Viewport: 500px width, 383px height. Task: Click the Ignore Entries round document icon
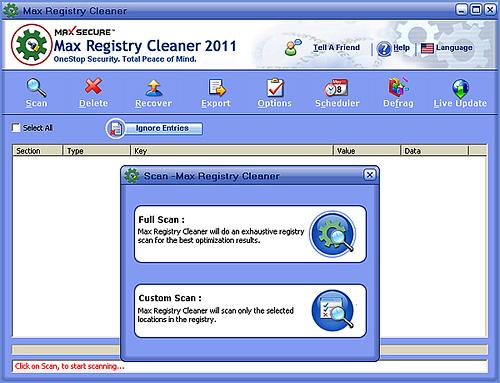[115, 128]
